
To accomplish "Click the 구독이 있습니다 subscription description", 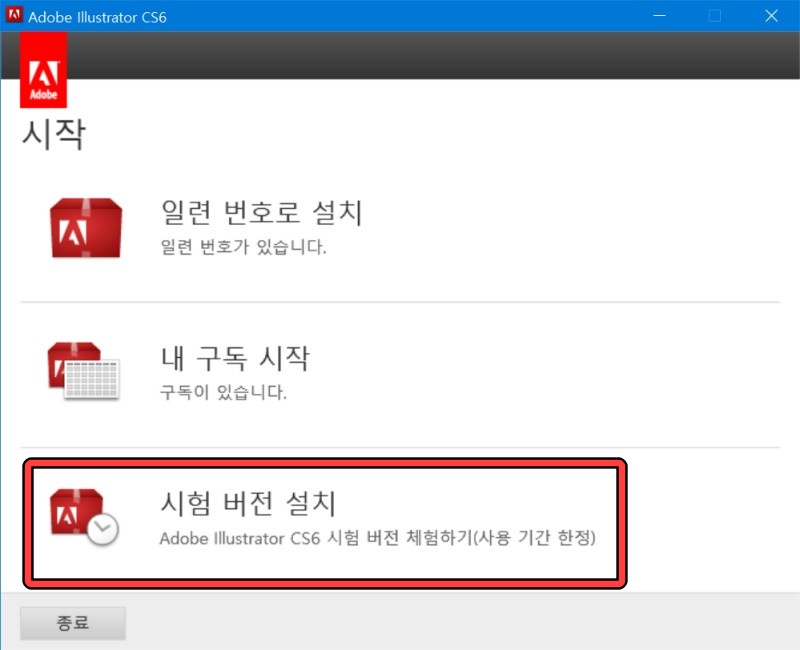I will (220, 394).
